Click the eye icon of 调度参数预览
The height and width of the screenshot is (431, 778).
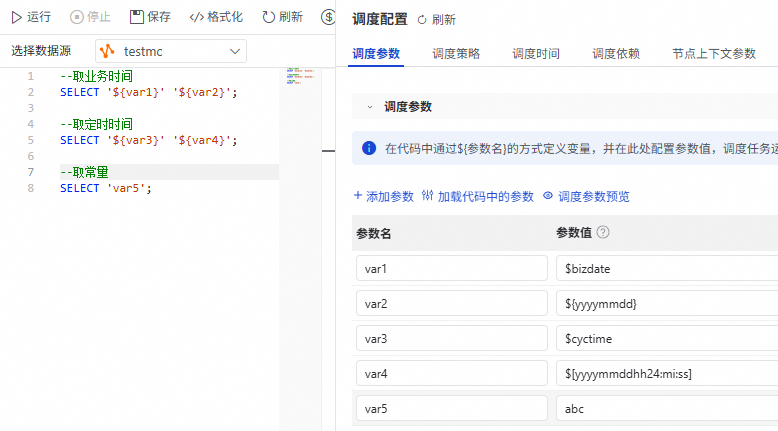(x=548, y=195)
